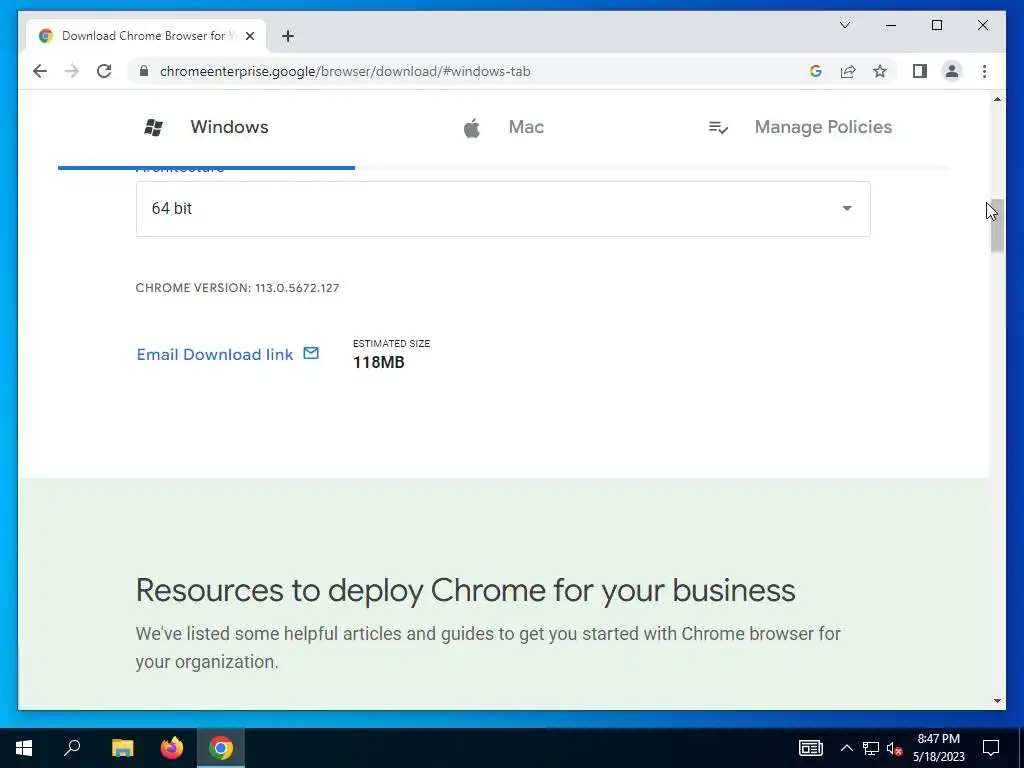Open the Chrome profile menu
This screenshot has height=768, width=1024.
click(952, 71)
